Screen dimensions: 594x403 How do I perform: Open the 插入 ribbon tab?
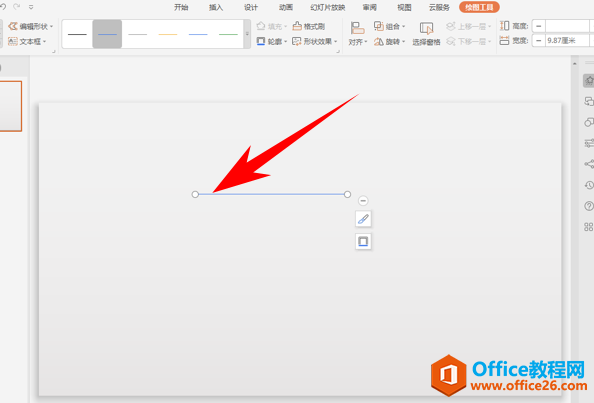coord(216,7)
